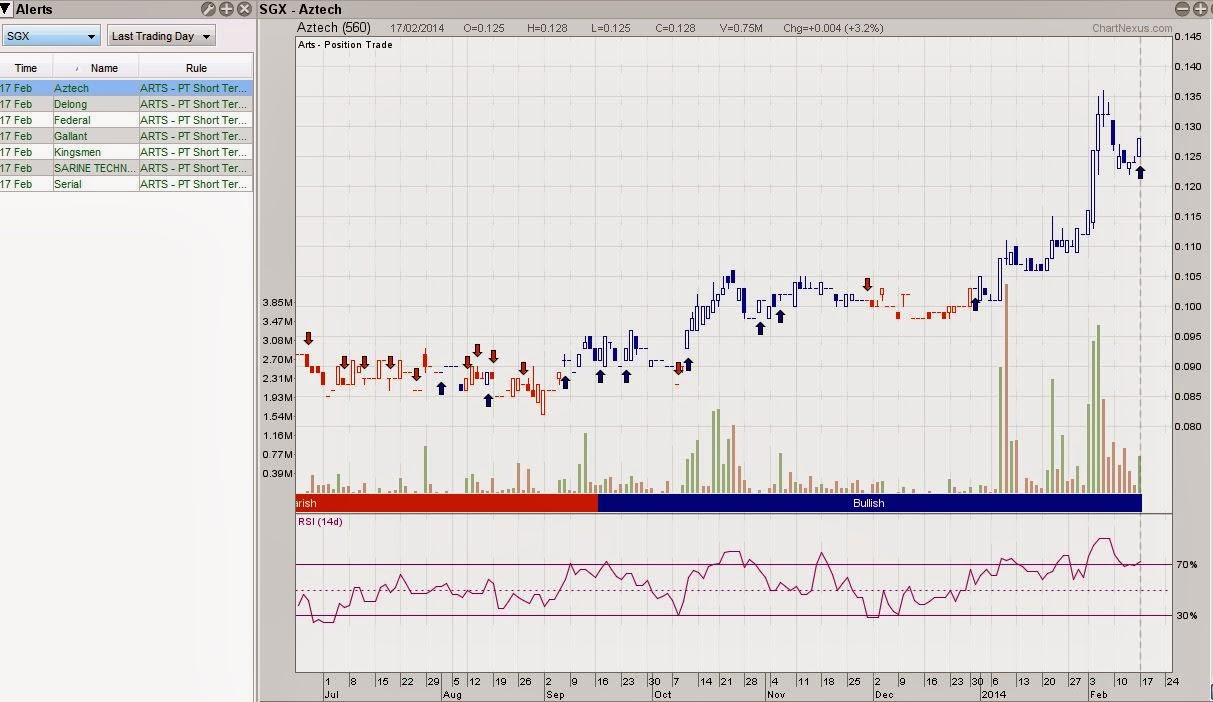Click the 17/02/2014 date readout

point(418,28)
